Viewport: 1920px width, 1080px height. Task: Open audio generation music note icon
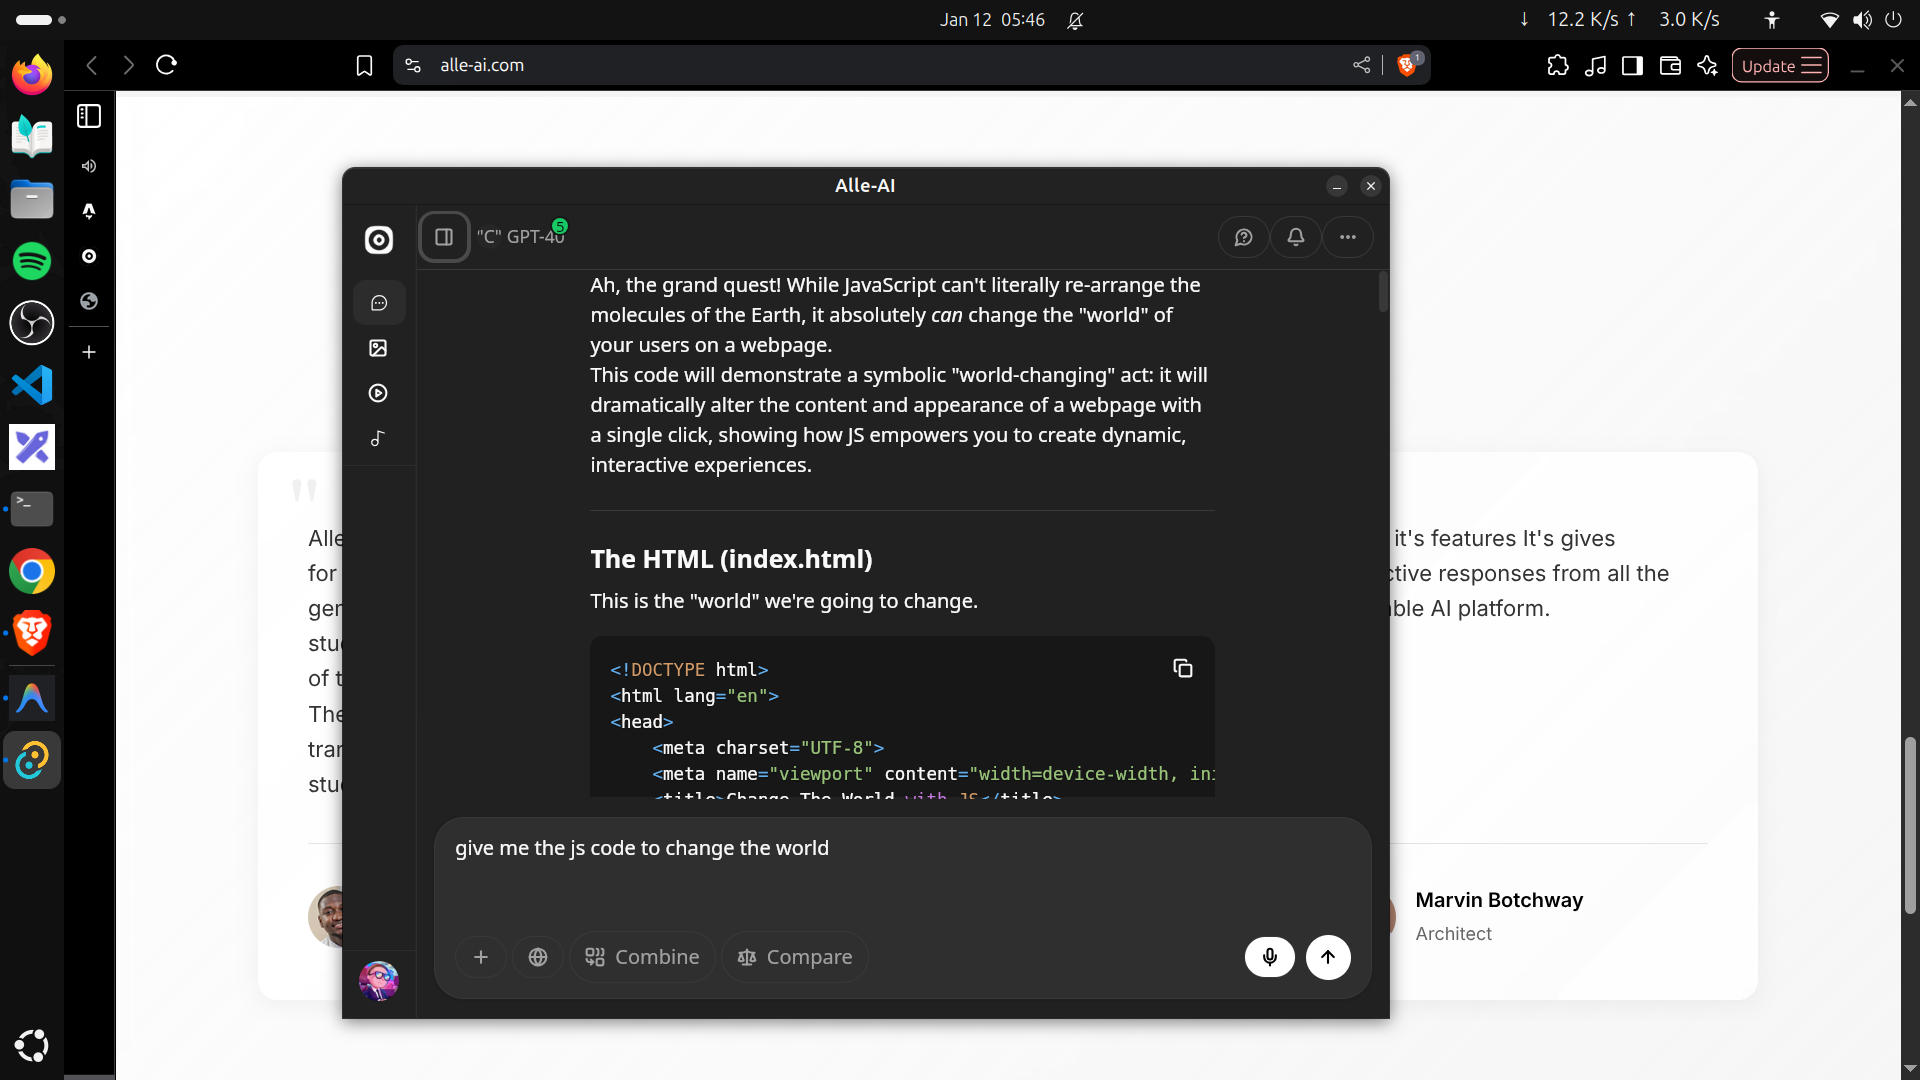pos(378,438)
